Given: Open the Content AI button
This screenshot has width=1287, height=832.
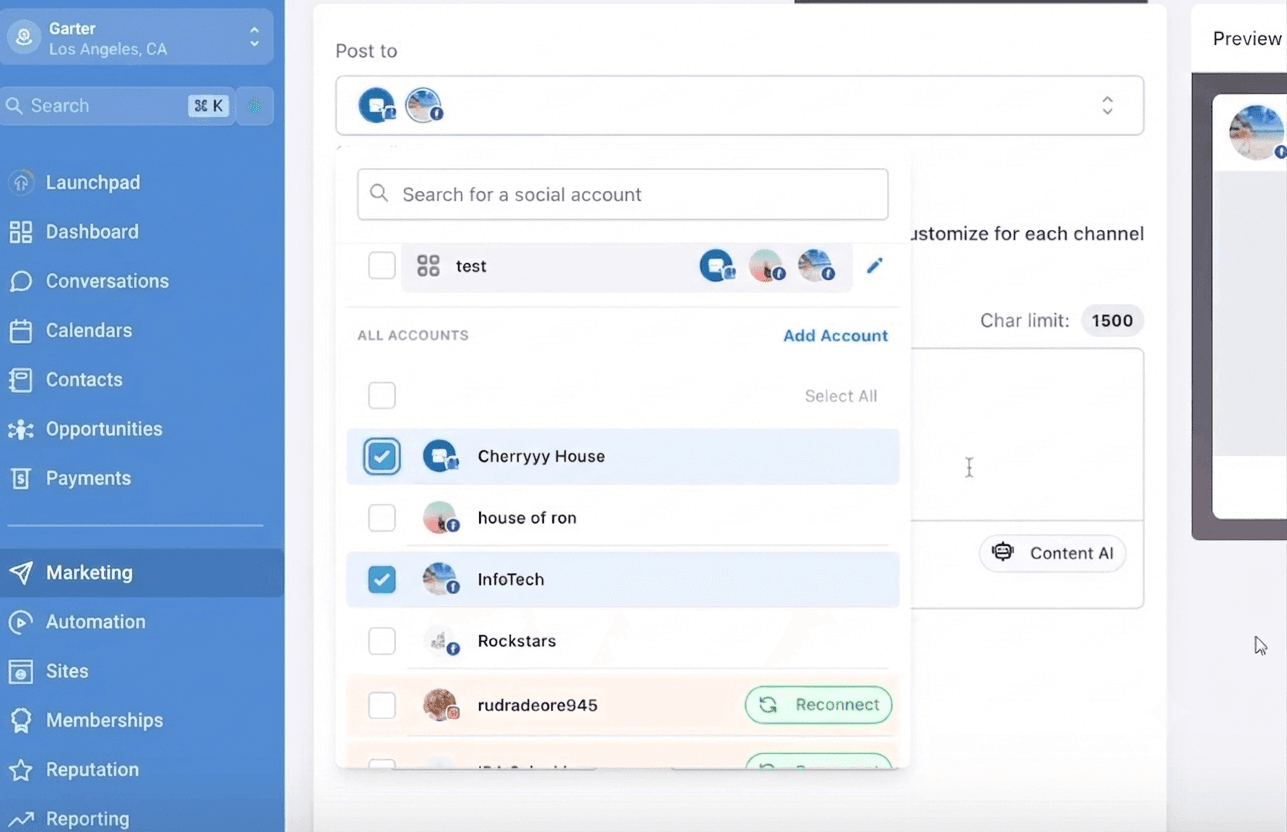Looking at the screenshot, I should [1052, 553].
